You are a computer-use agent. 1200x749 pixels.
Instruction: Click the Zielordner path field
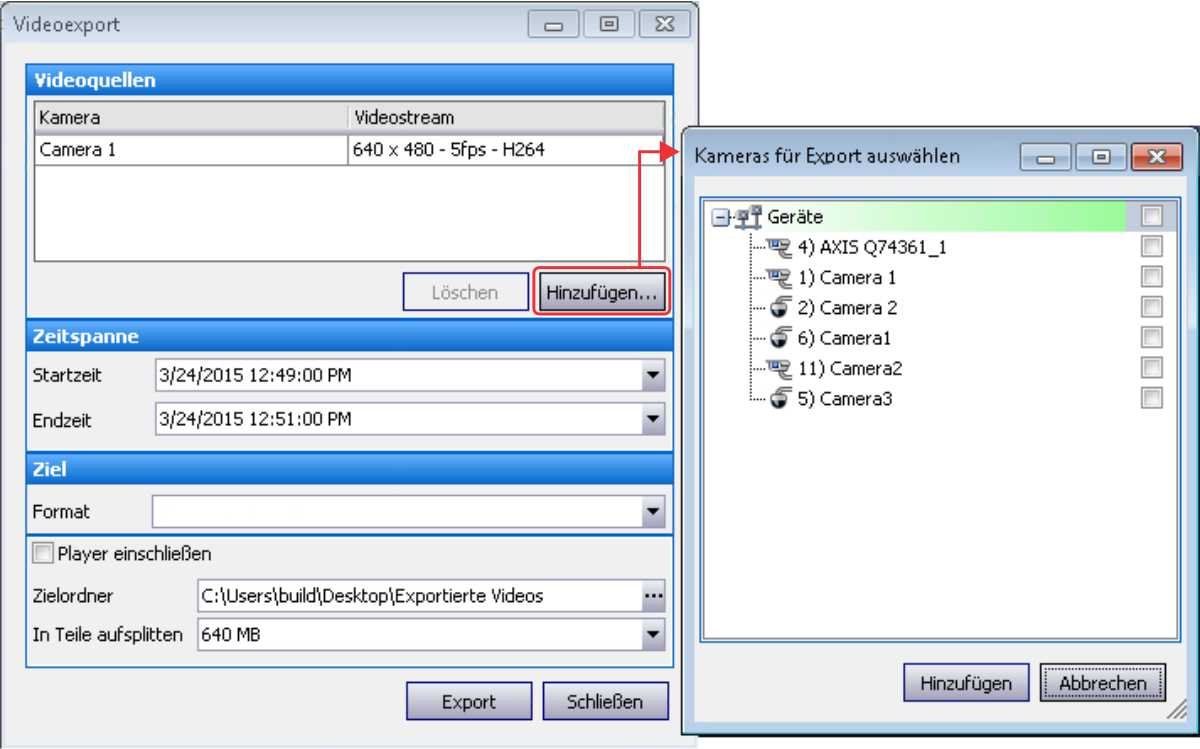[x=419, y=596]
